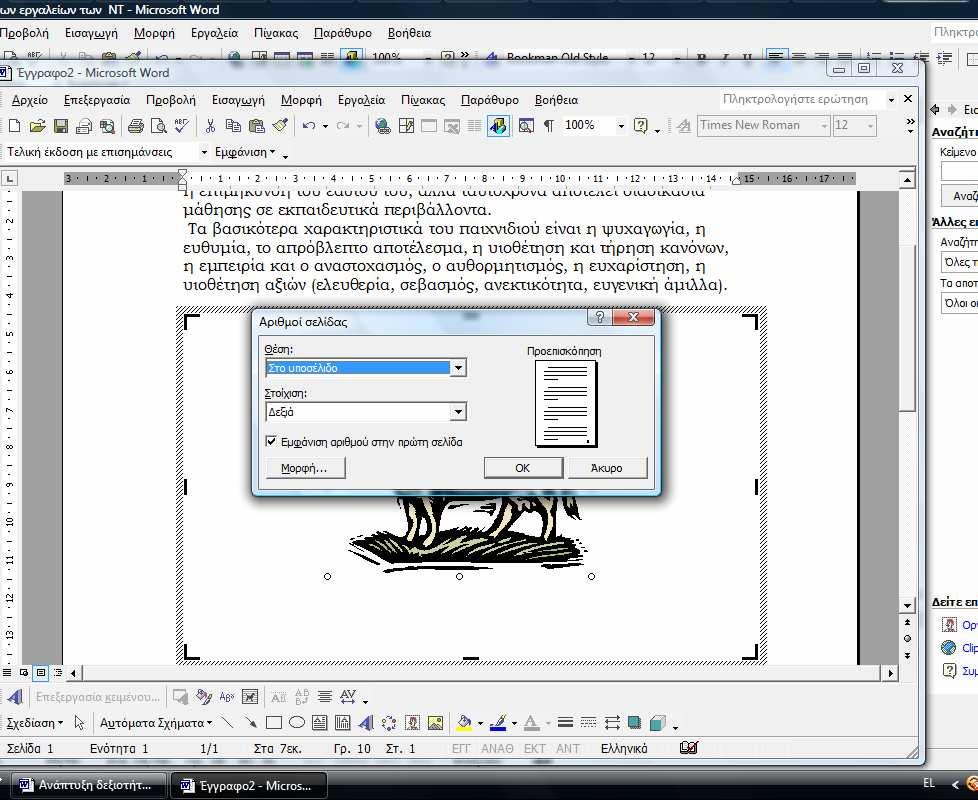Screen dimensions: 978x800
Task: Select the Arrow drawing tool
Action: click(250, 723)
